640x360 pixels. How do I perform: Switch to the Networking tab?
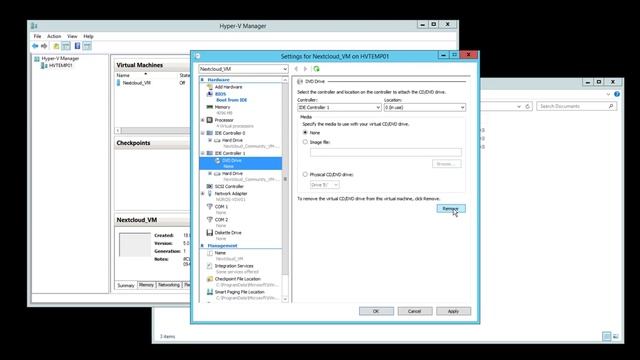click(x=169, y=285)
